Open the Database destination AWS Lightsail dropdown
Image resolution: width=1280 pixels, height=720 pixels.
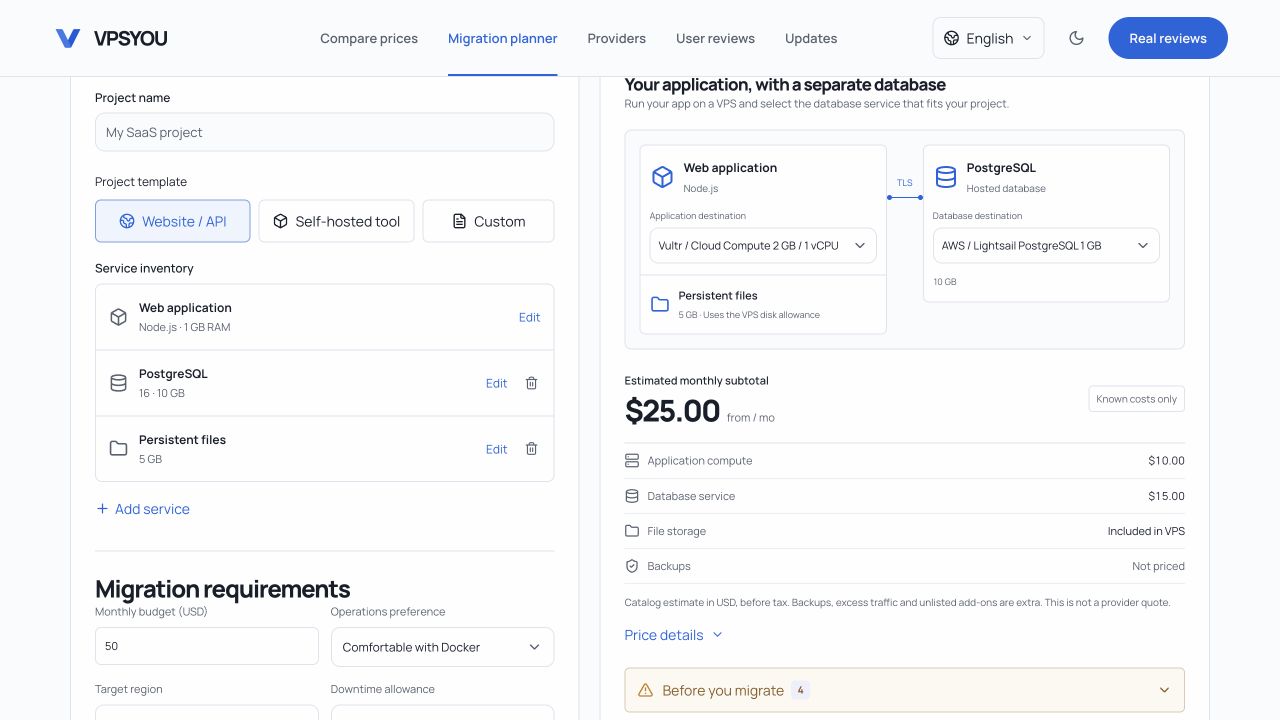point(1046,245)
